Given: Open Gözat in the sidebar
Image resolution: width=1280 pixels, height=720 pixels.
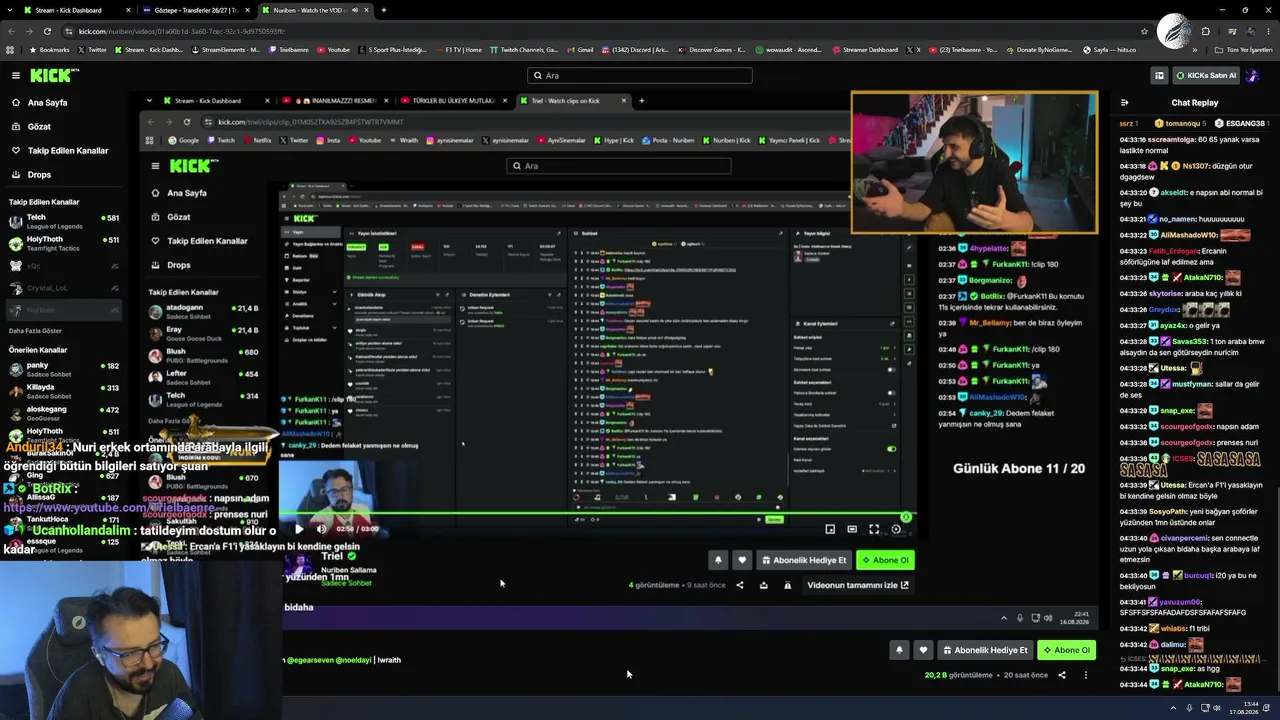Looking at the screenshot, I should [39, 126].
